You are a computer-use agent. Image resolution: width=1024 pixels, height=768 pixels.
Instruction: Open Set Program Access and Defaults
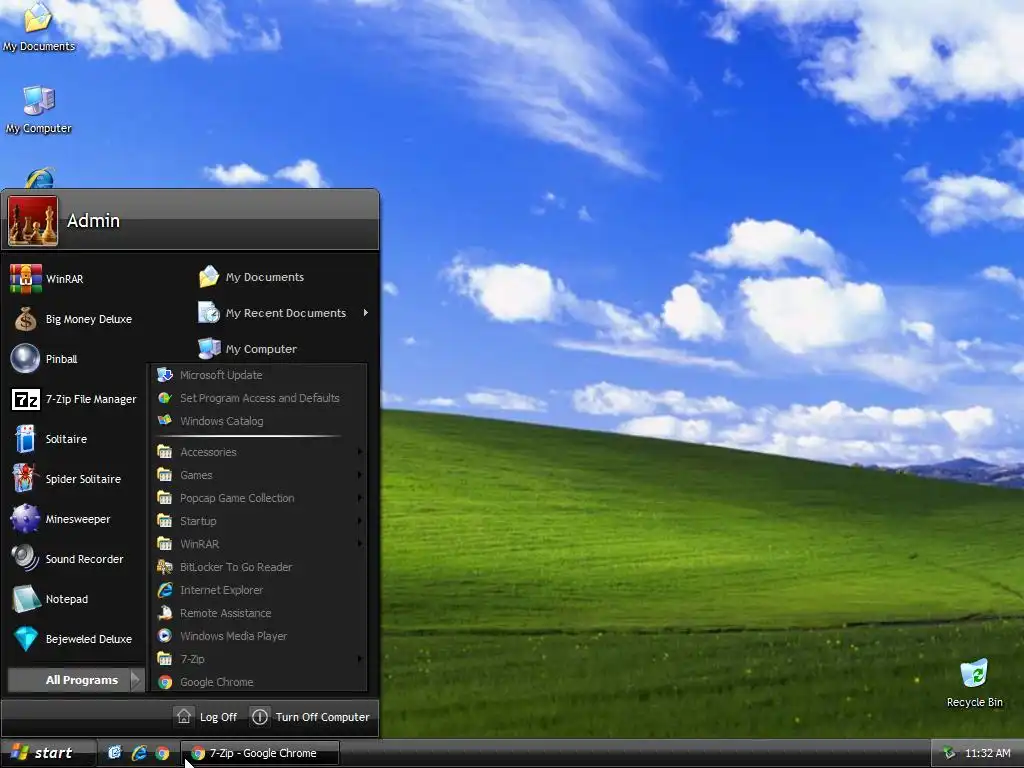coord(259,398)
